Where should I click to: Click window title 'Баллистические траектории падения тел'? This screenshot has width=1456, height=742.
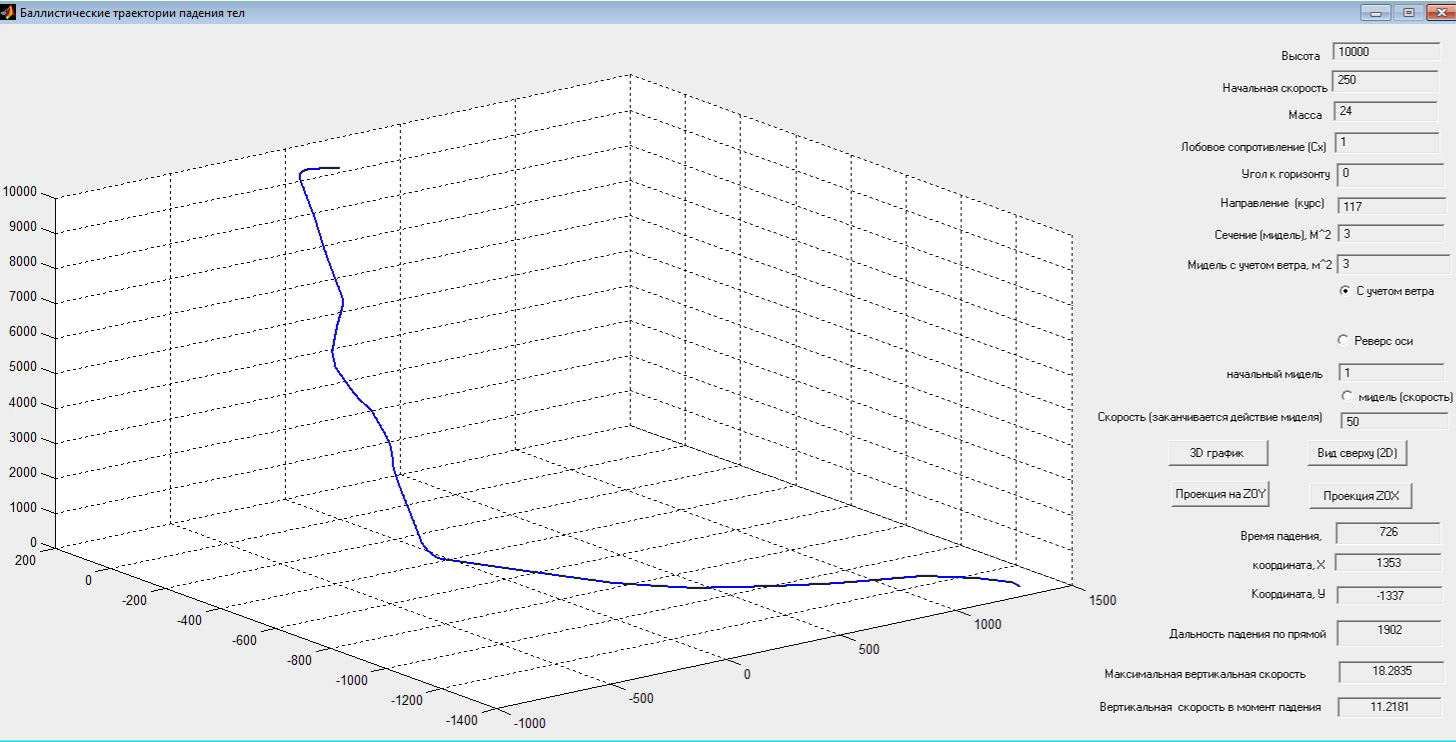tap(132, 13)
